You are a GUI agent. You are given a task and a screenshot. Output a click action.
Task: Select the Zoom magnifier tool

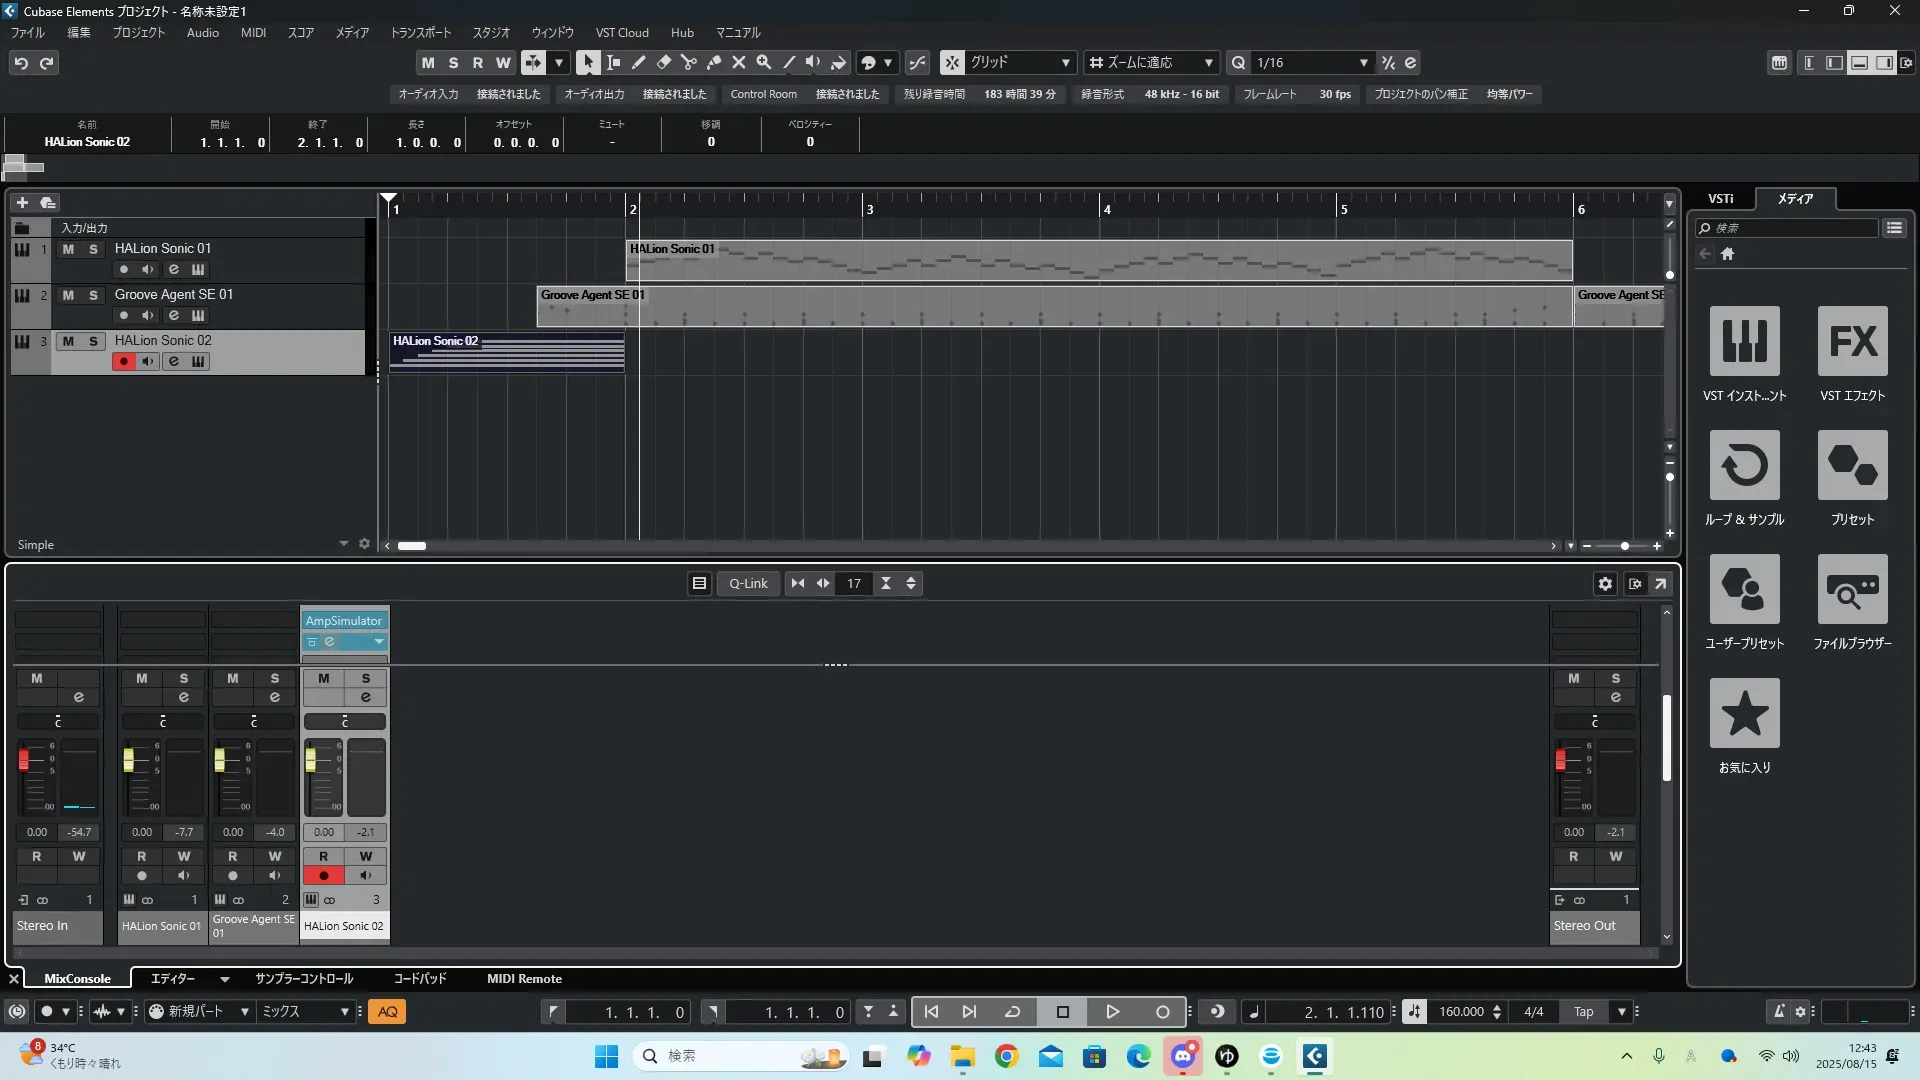coord(764,62)
